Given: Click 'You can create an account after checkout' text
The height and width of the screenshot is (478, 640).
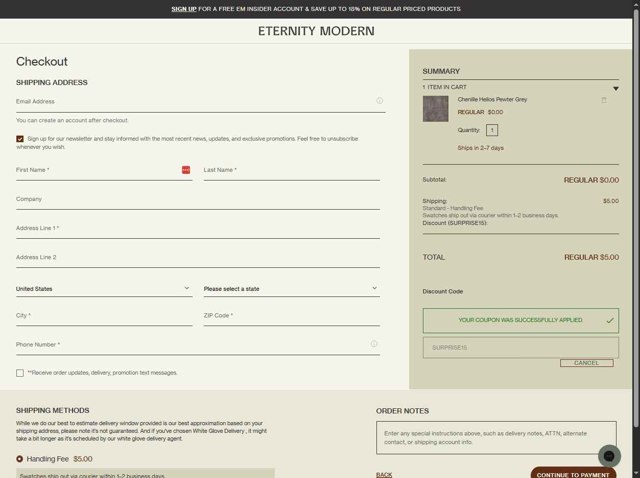Looking at the screenshot, I should point(72,120).
